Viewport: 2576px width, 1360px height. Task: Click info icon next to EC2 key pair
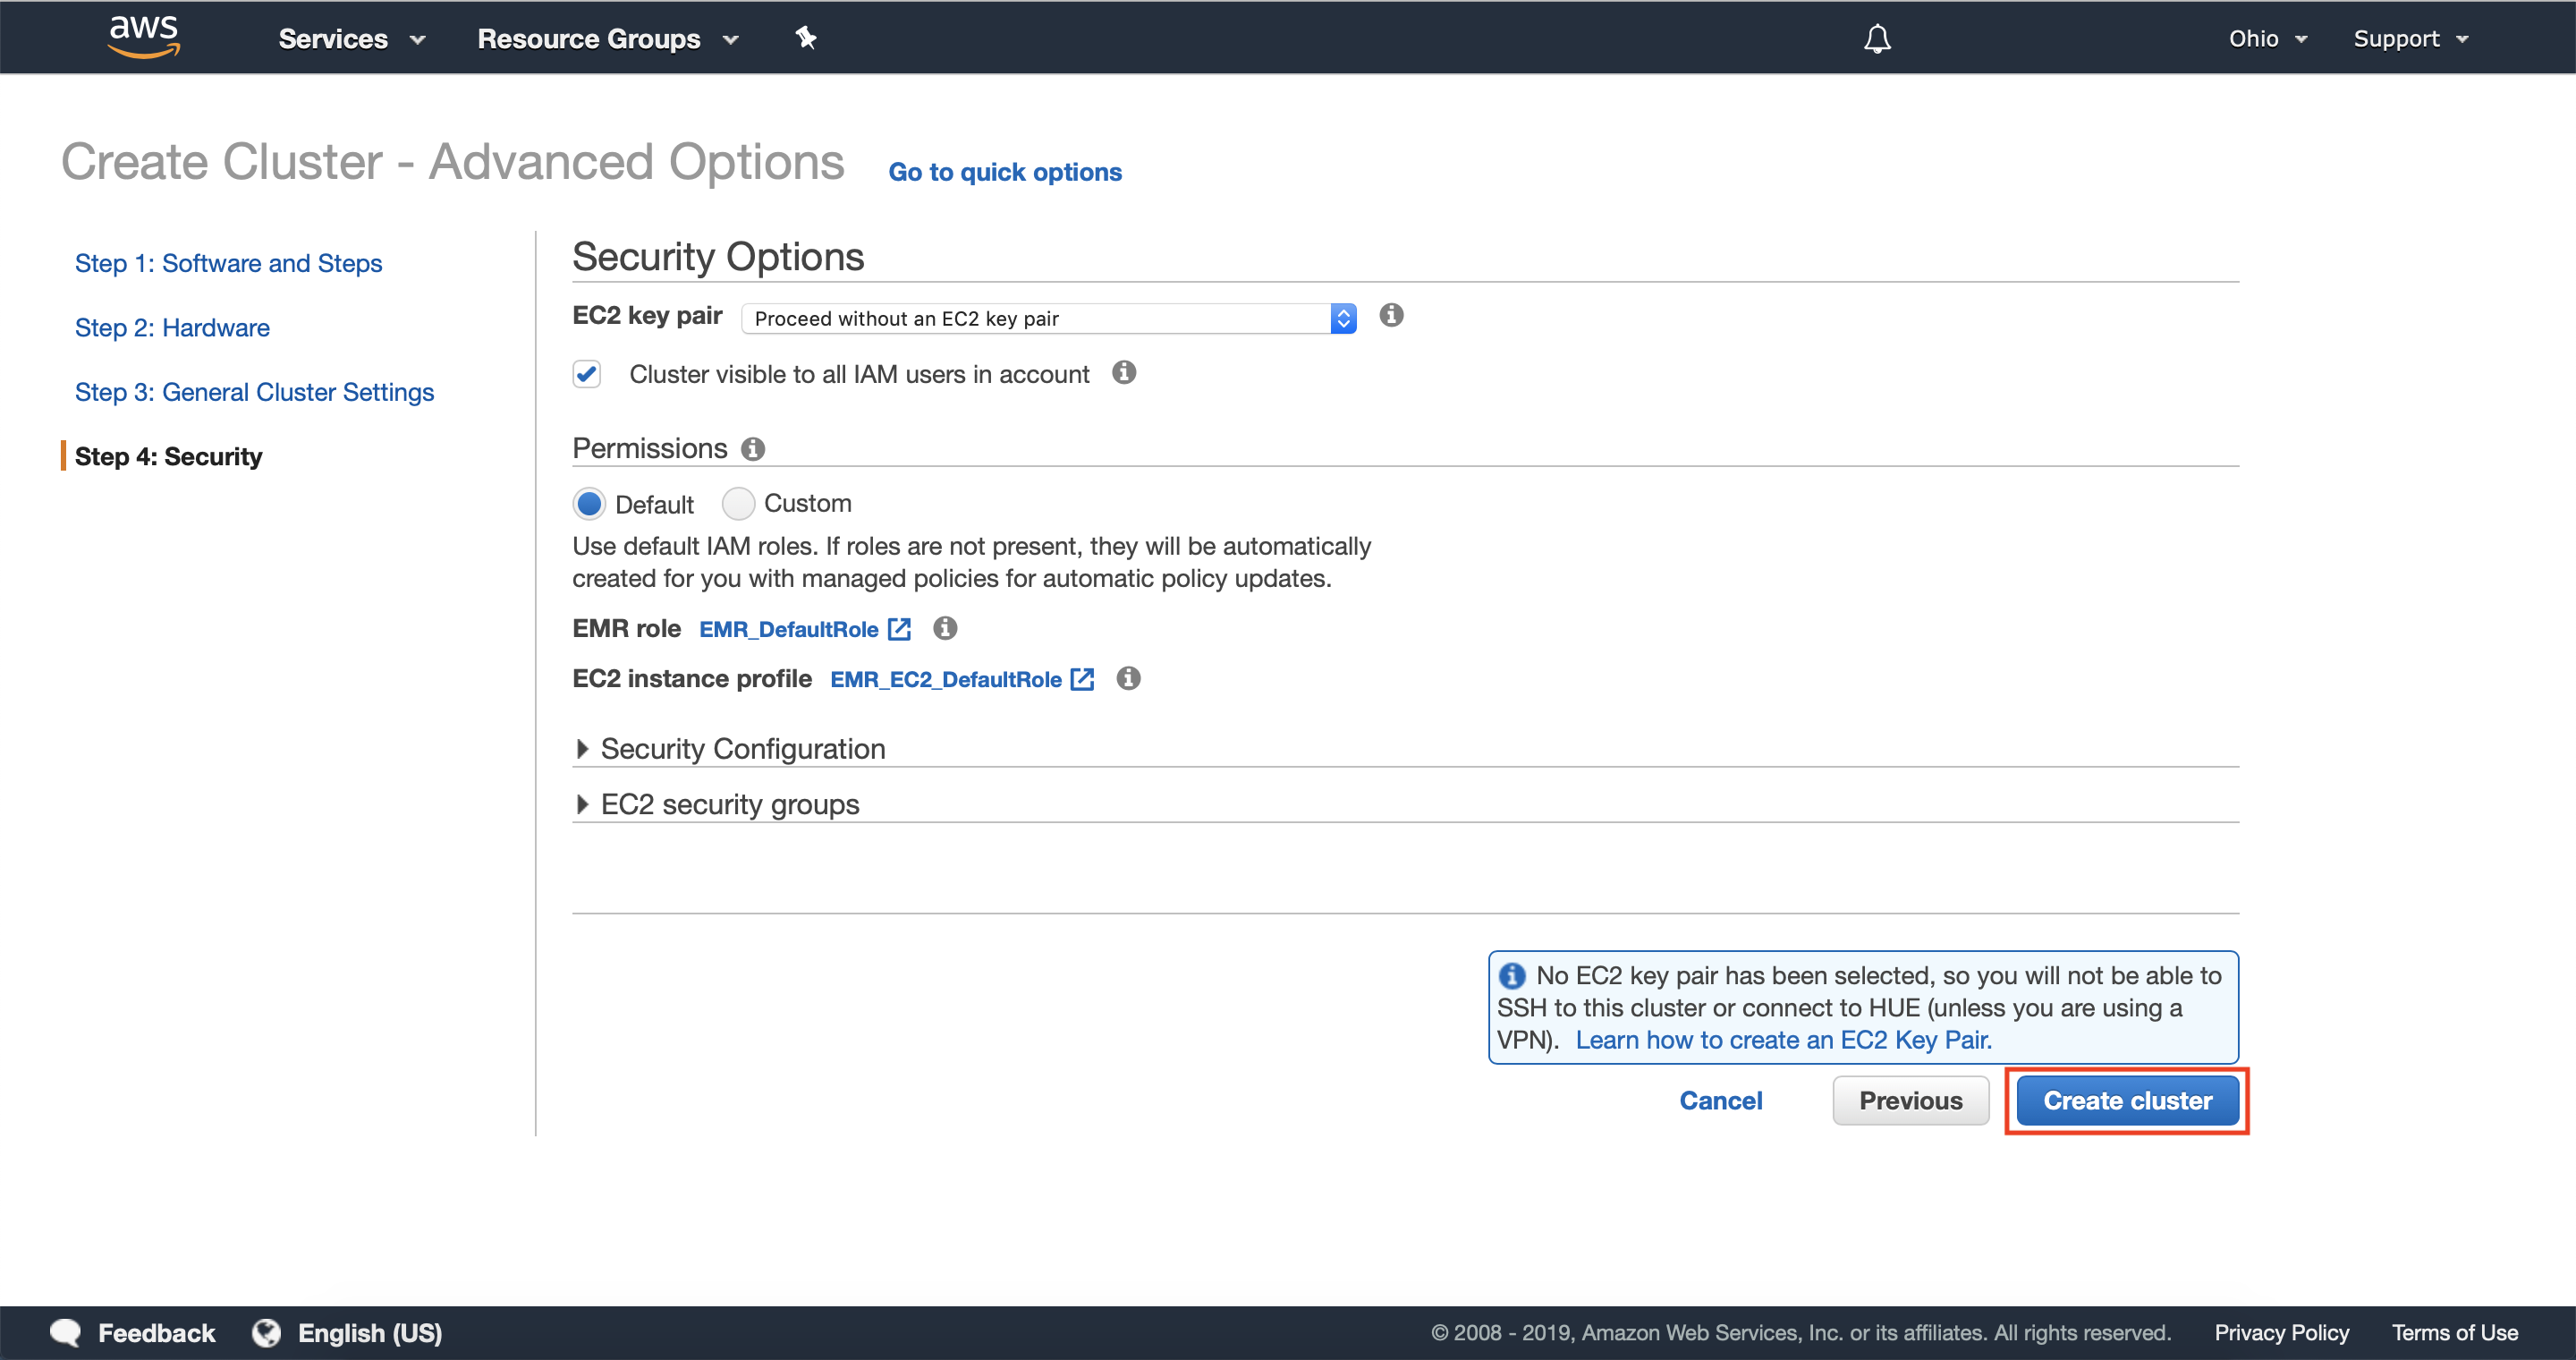click(1391, 316)
